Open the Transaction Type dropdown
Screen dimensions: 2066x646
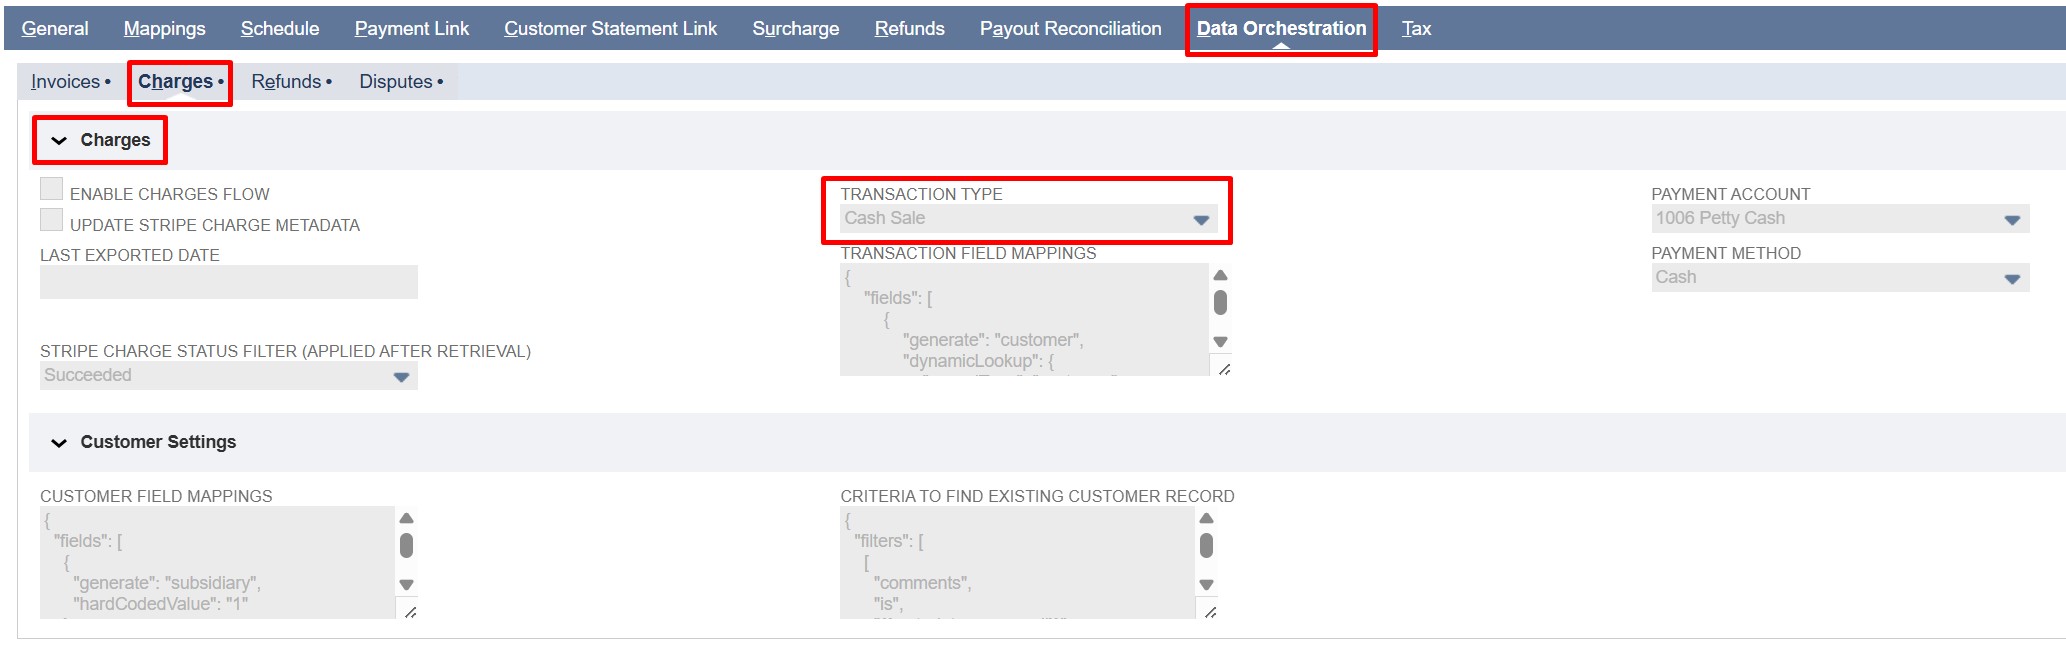(x=1026, y=219)
